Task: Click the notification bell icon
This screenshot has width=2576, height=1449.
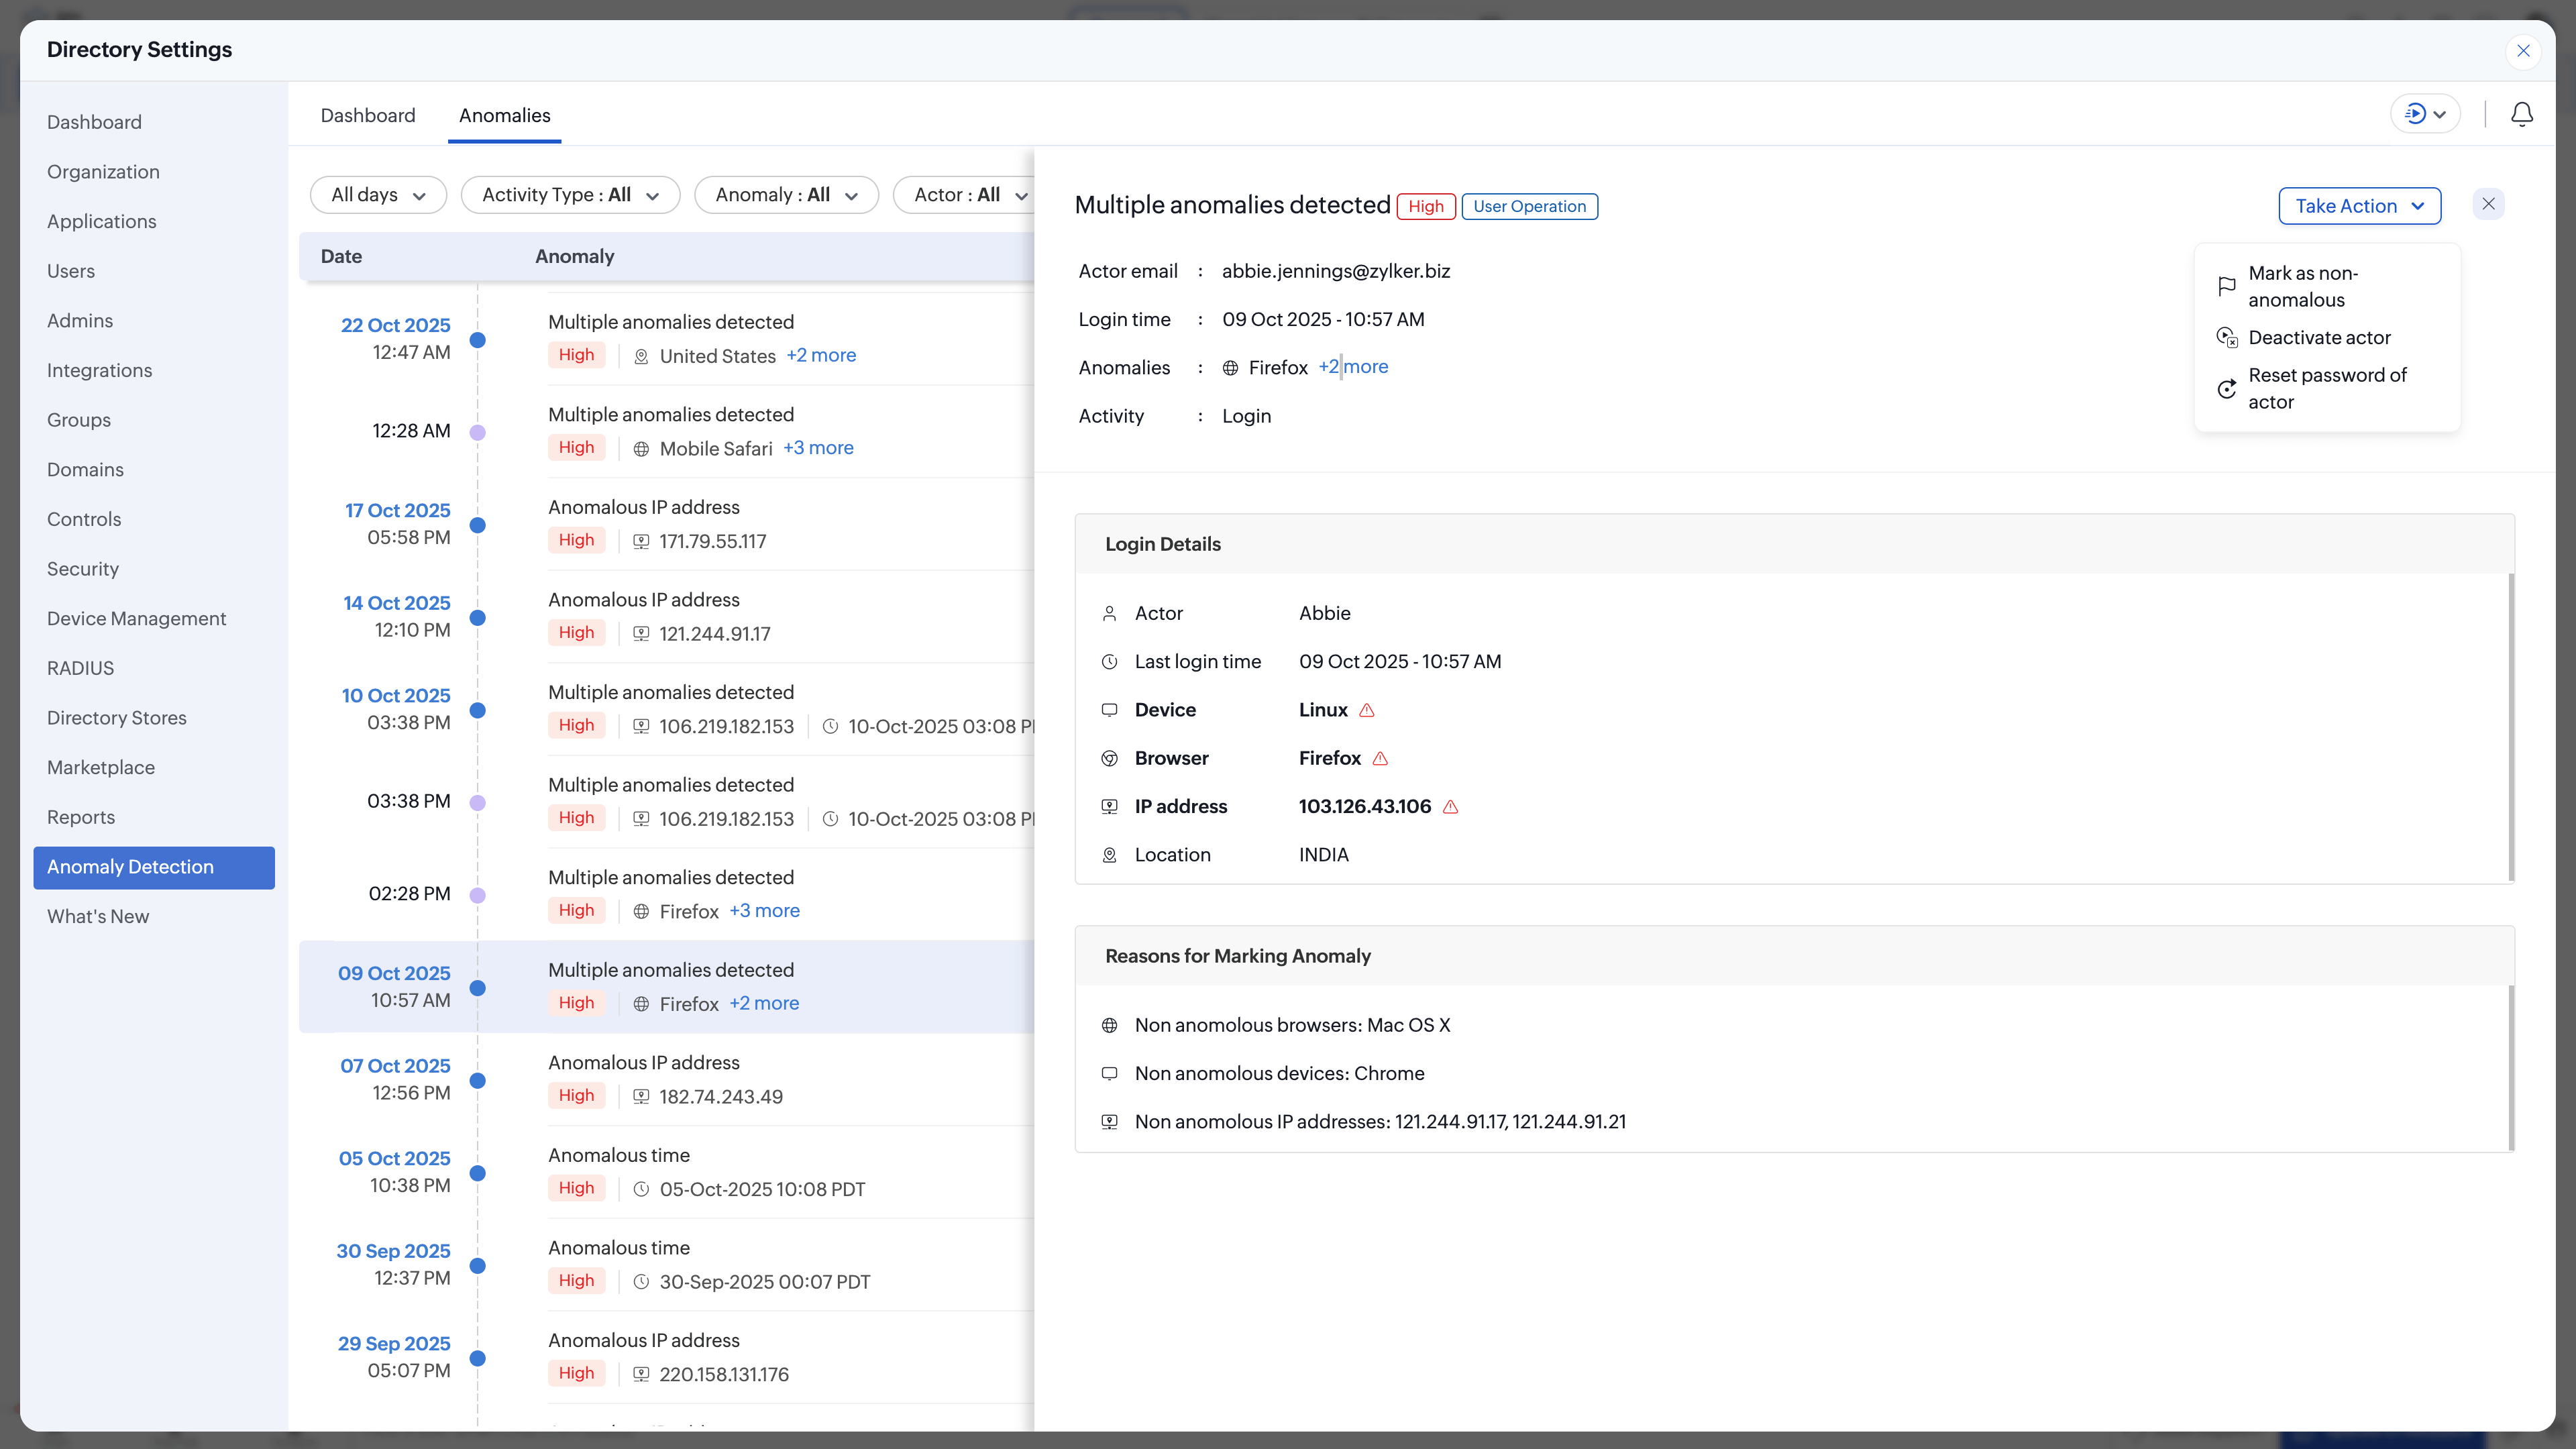Action: [2521, 114]
